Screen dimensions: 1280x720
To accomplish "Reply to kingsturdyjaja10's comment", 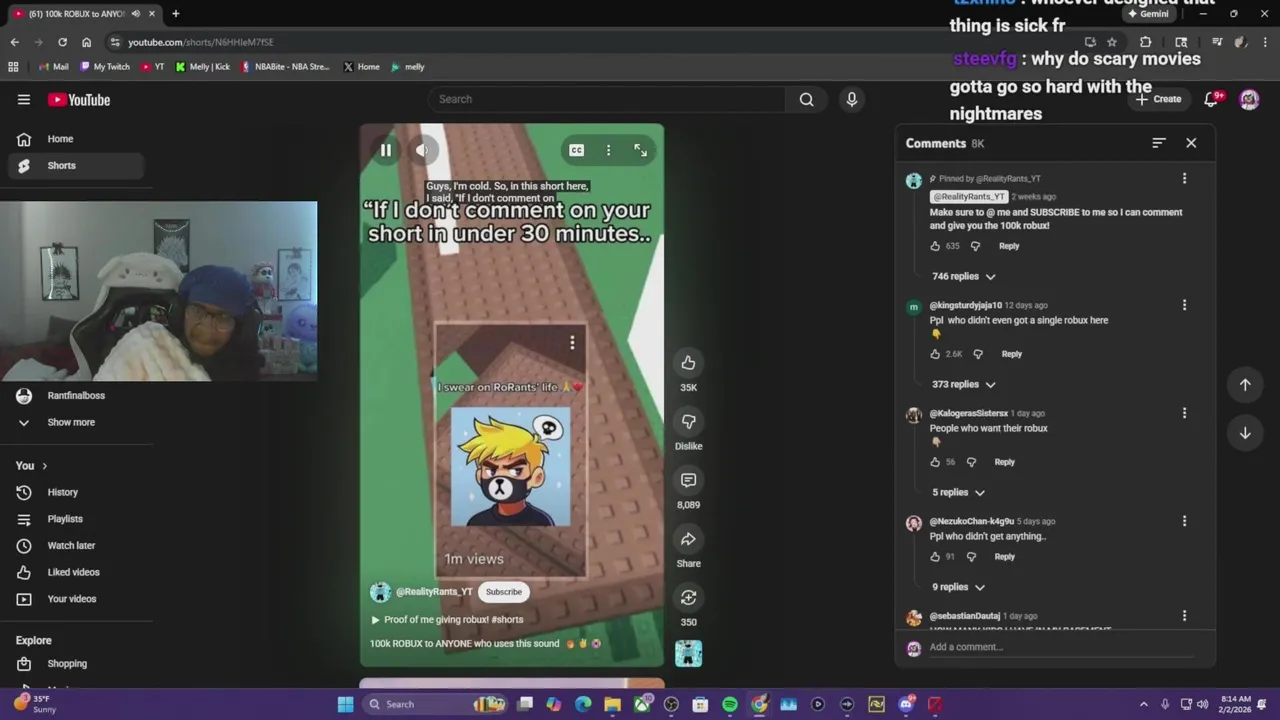I will click(1012, 354).
